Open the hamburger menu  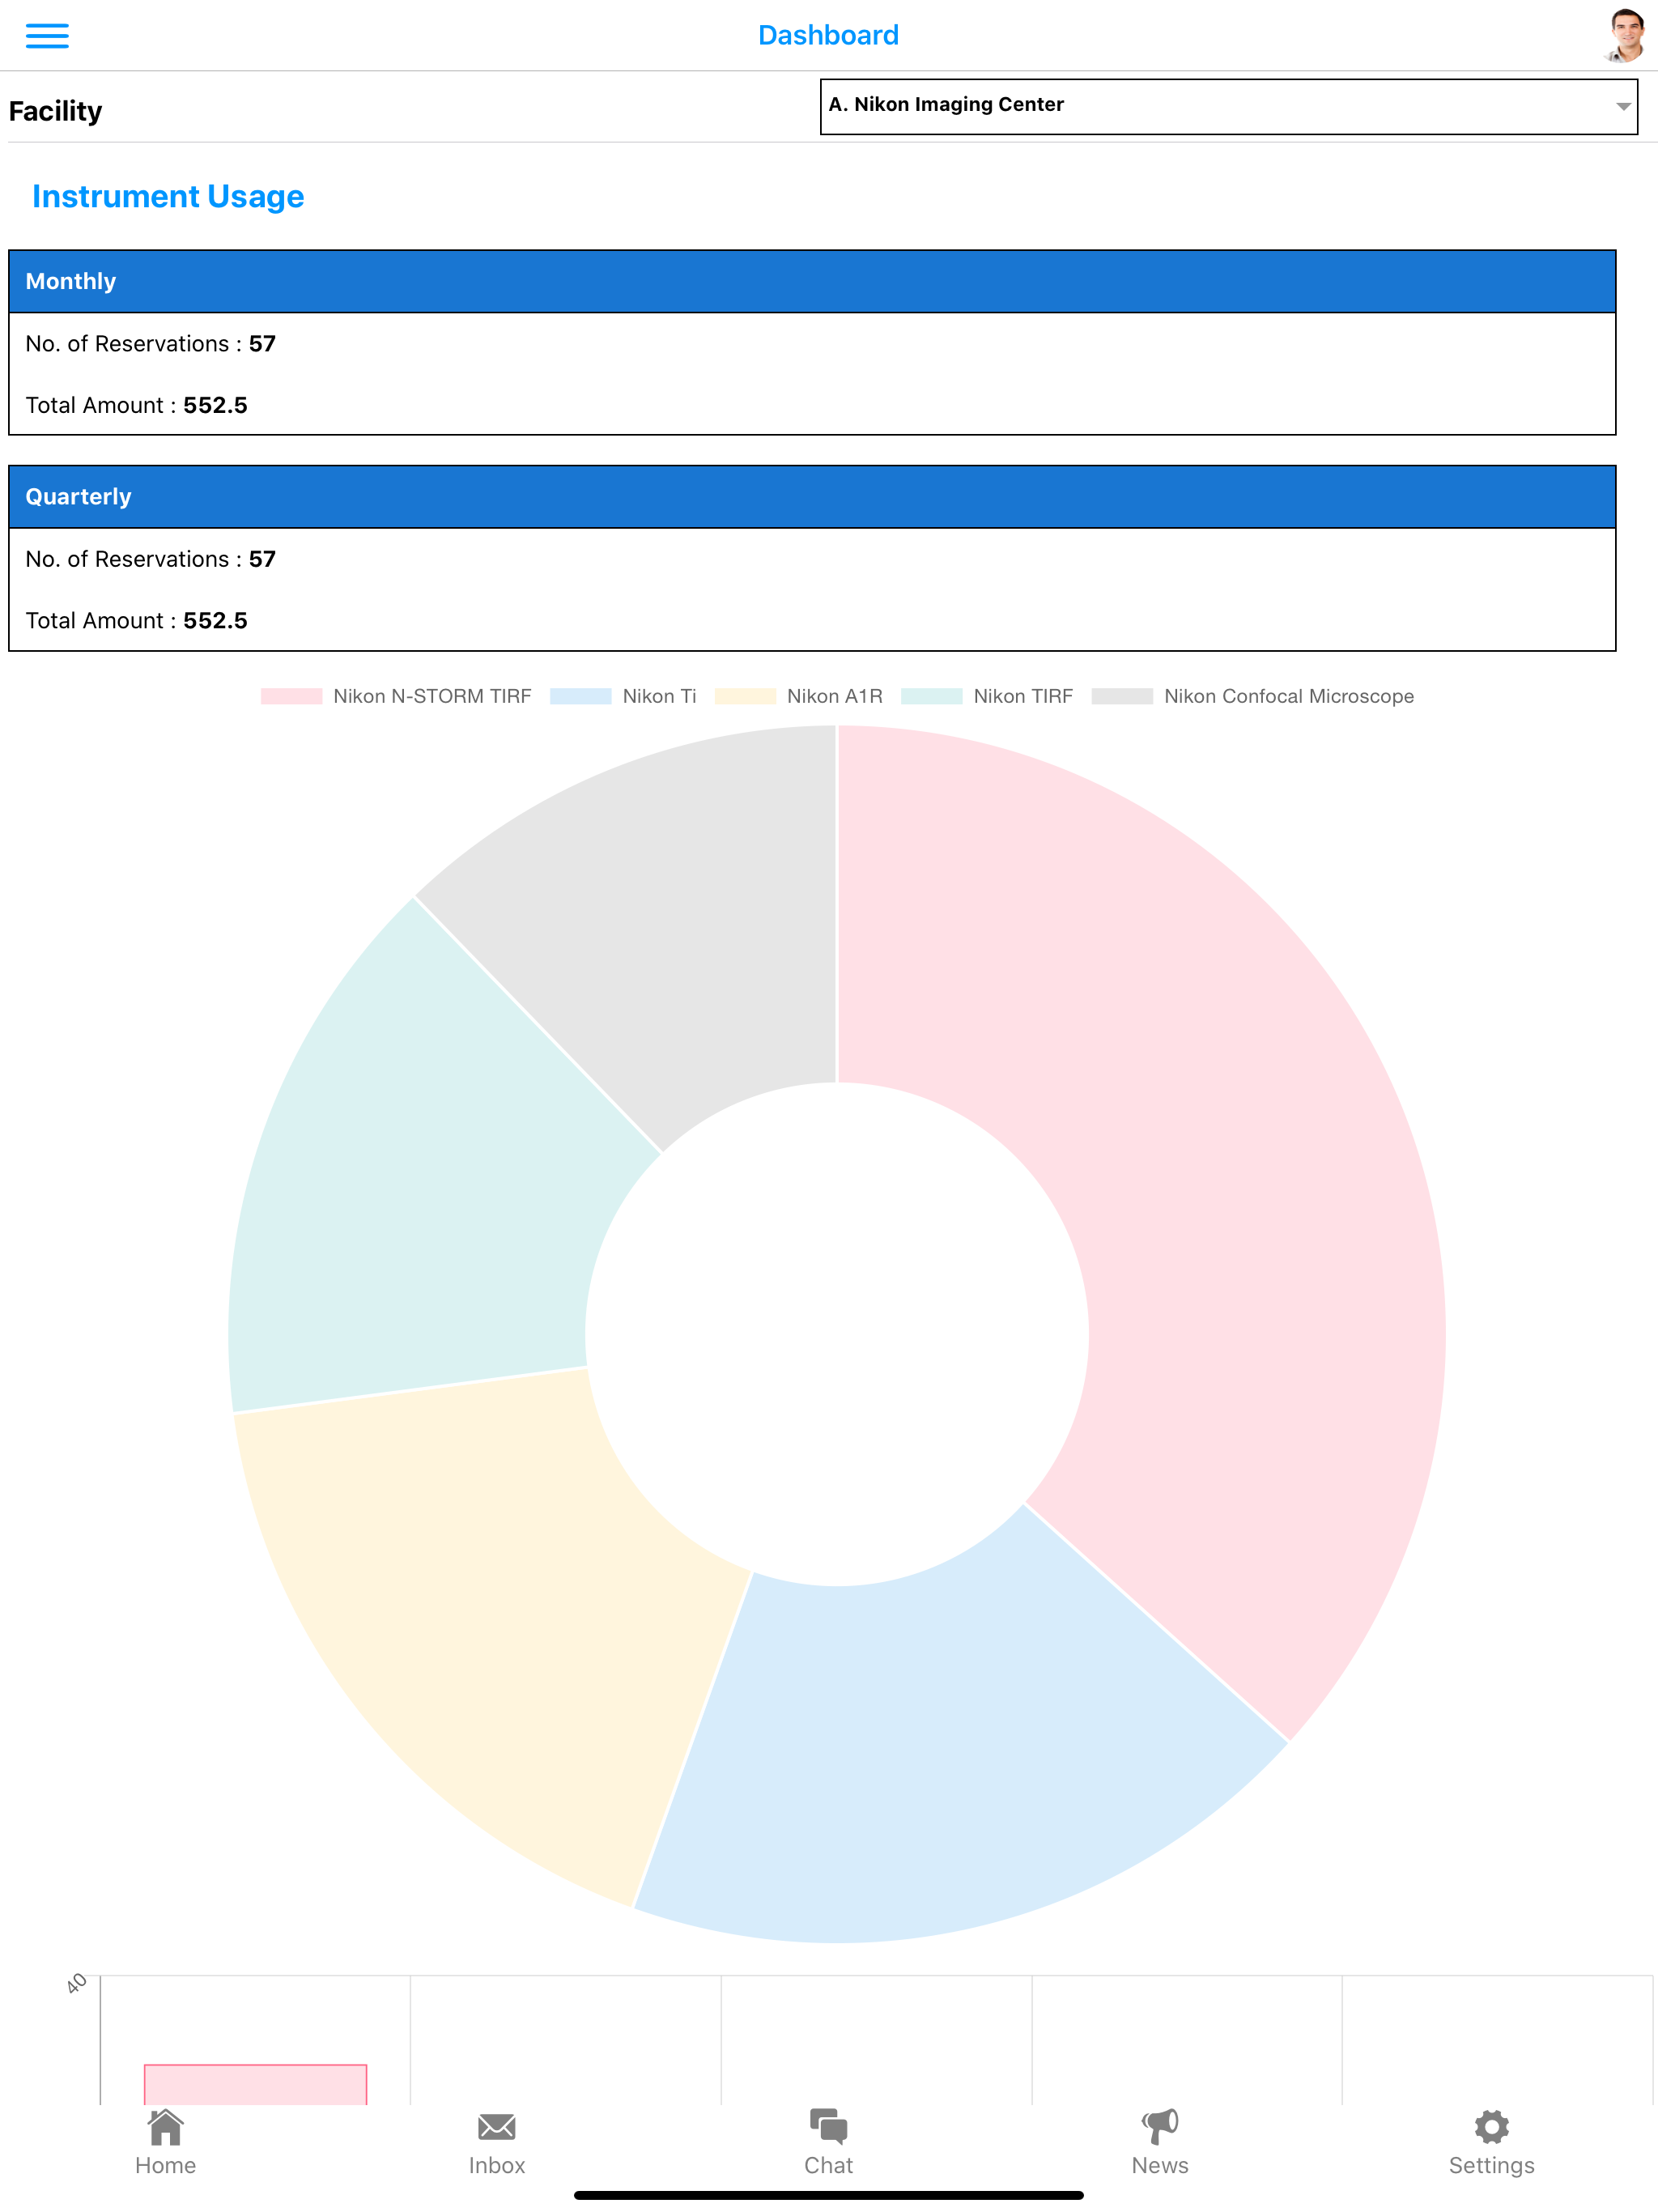(x=47, y=36)
